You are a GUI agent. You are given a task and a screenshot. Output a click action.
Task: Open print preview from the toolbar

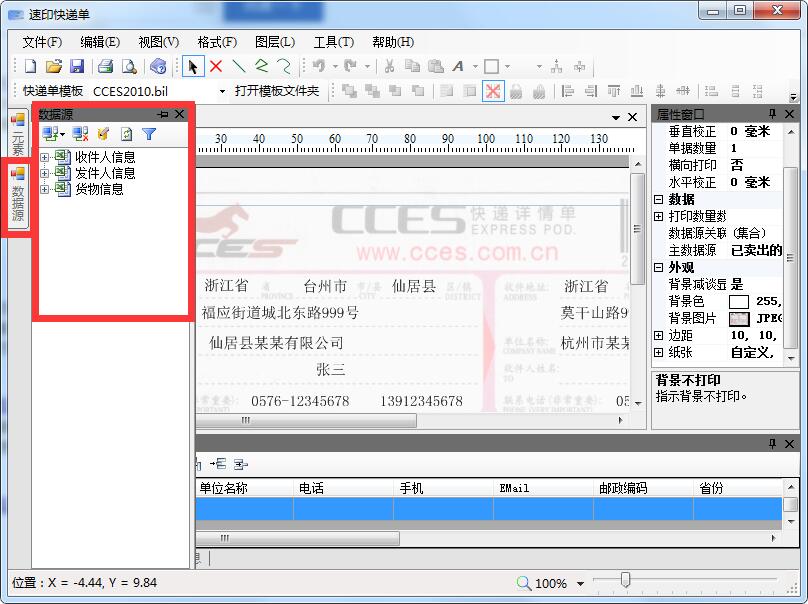point(129,67)
